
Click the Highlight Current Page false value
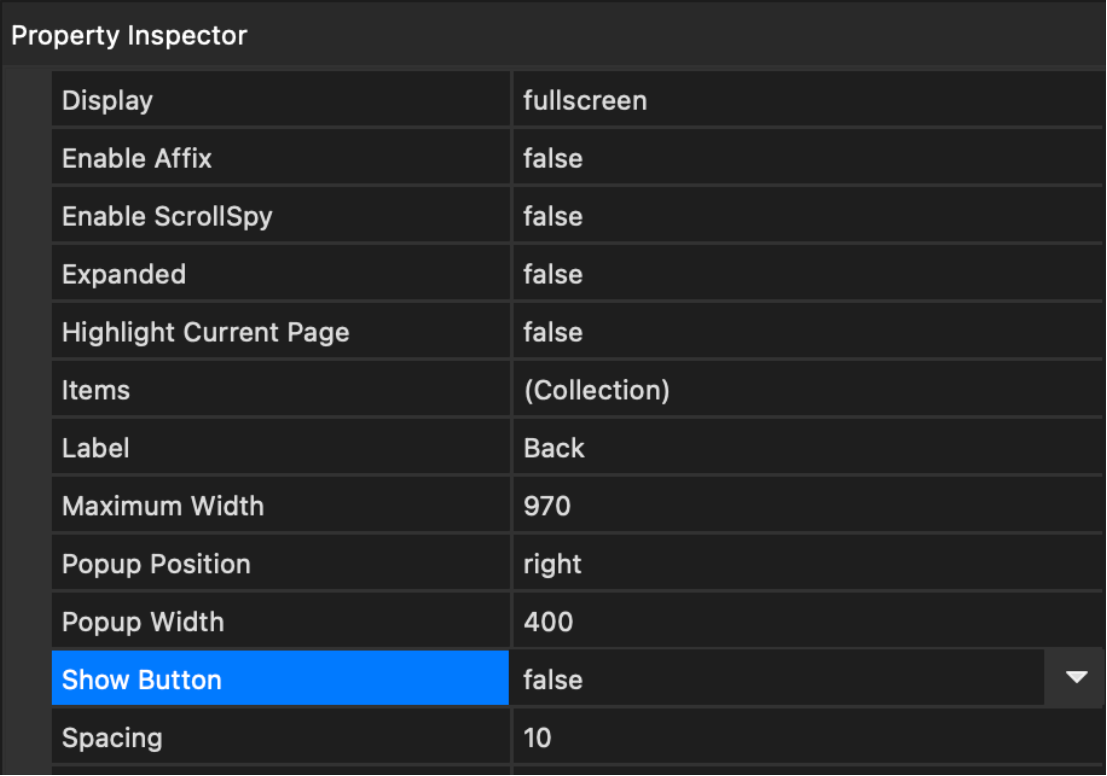553,333
